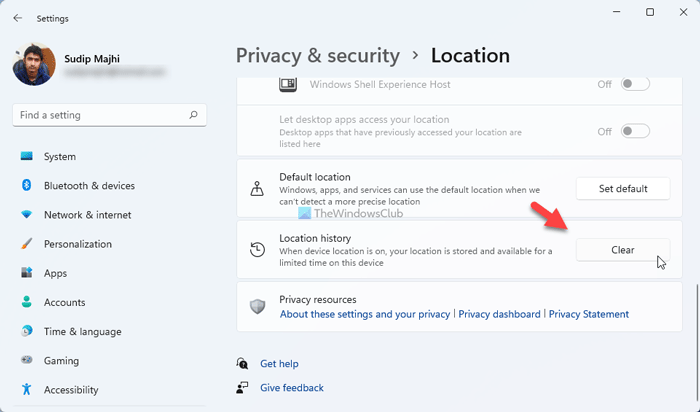Screen dimensions: 700x412
Task: Toggle desktop apps location access switch
Action: click(635, 131)
